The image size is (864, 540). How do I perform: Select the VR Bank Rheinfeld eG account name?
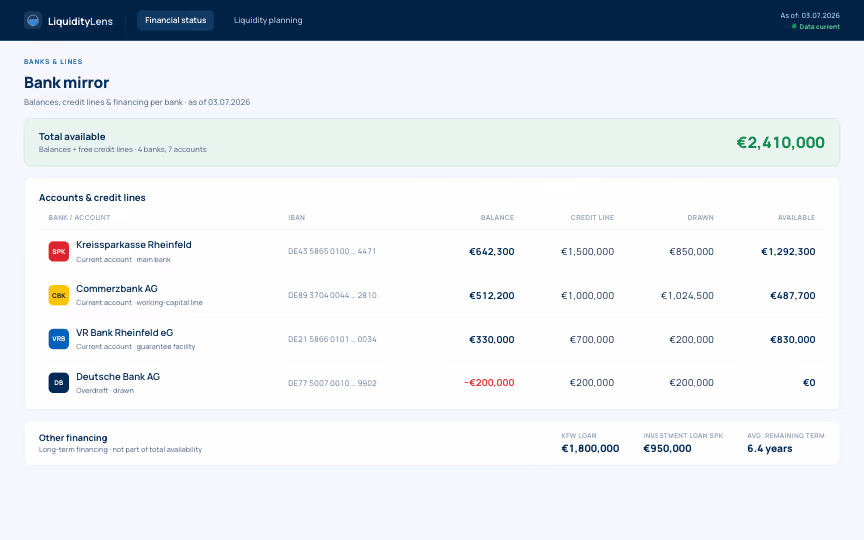click(125, 333)
